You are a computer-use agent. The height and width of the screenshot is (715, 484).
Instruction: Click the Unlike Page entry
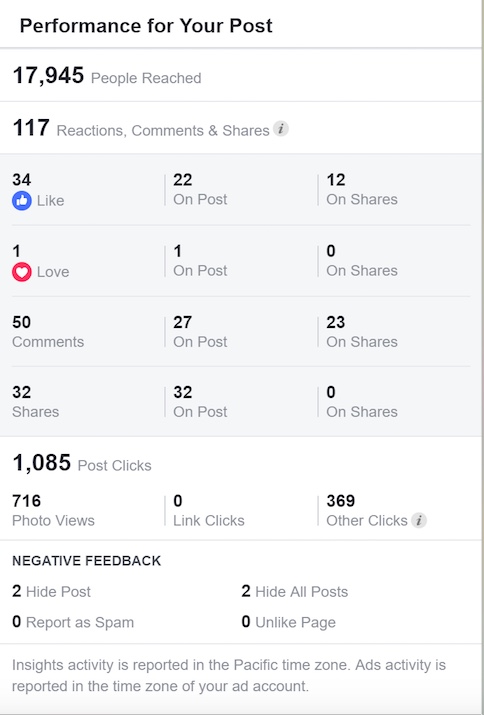pos(289,622)
